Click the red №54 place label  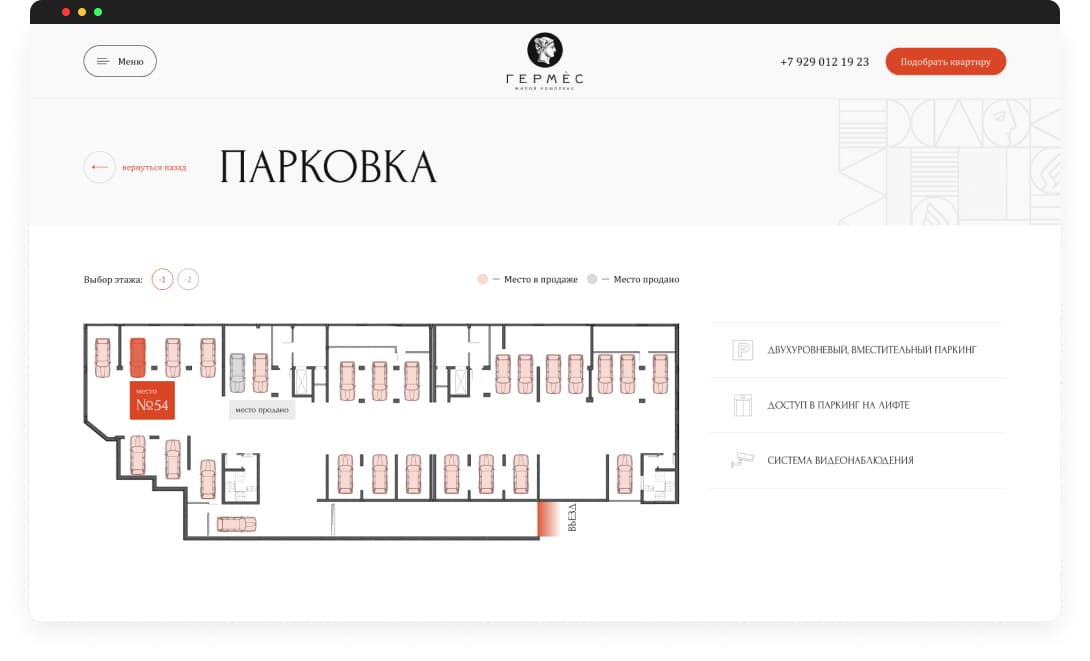(x=152, y=400)
